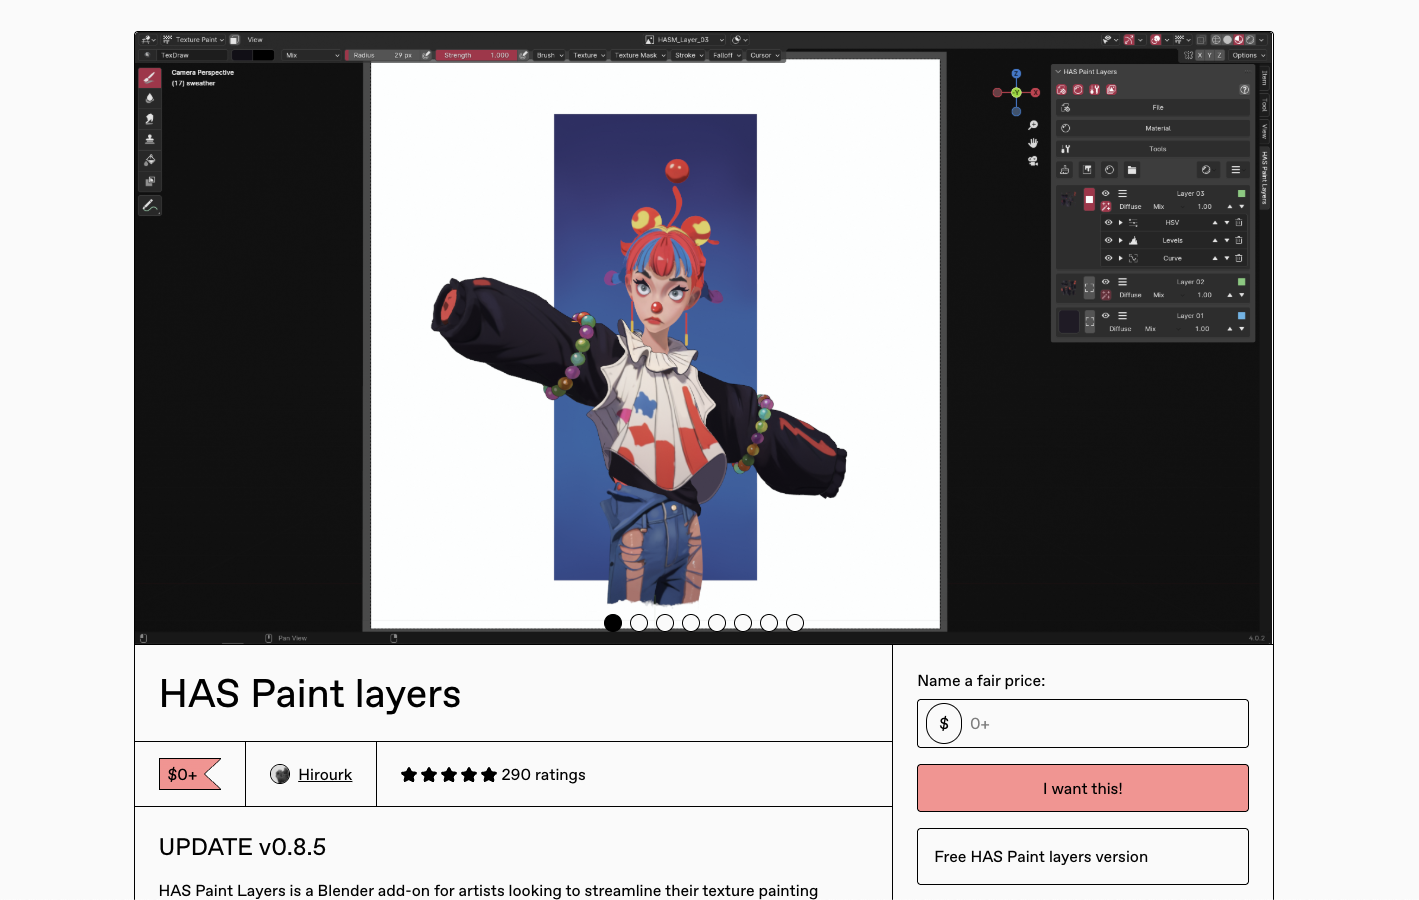Viewport: 1419px width, 900px height.
Task: Click the pan view hand icon
Action: [1033, 143]
